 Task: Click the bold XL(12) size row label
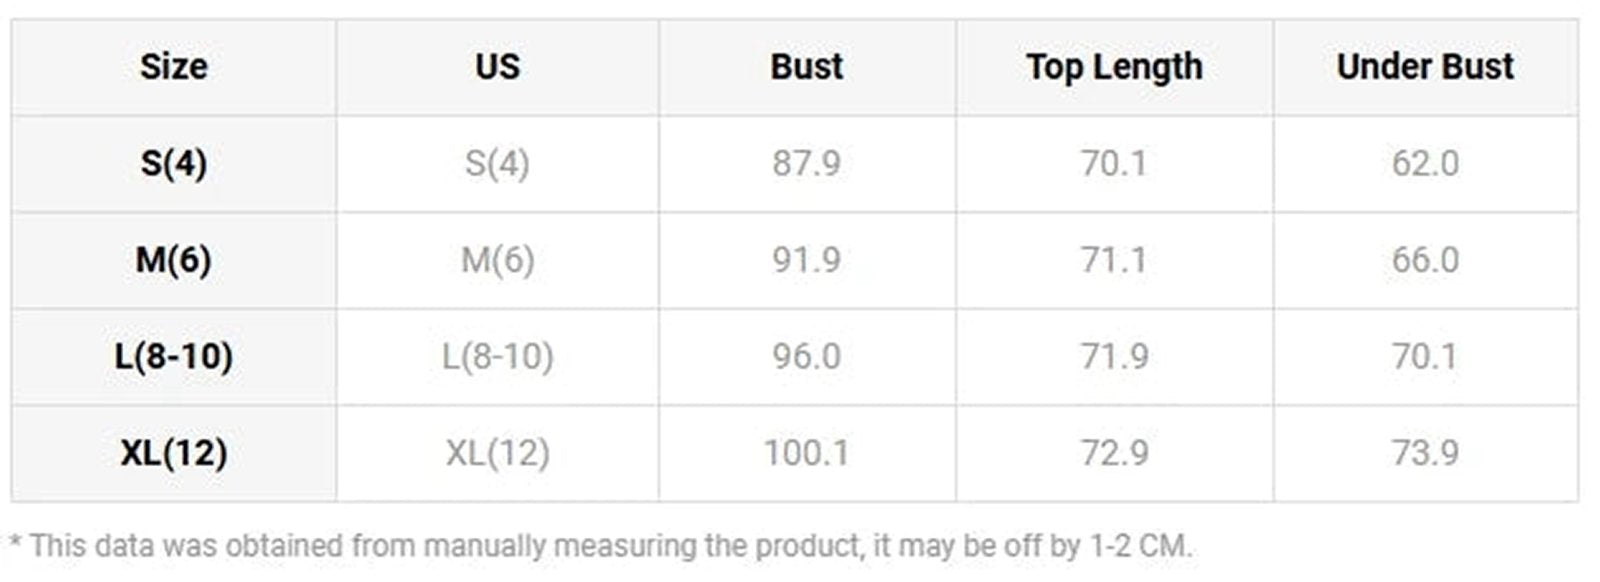tap(173, 453)
